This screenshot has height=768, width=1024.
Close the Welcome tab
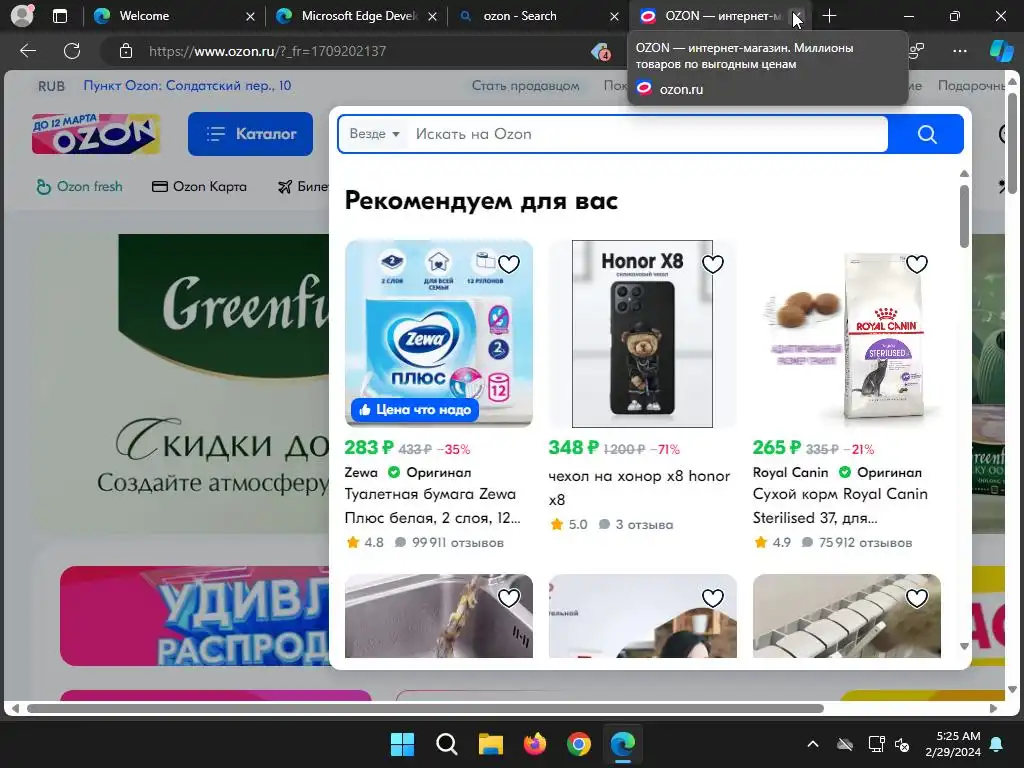pos(250,16)
